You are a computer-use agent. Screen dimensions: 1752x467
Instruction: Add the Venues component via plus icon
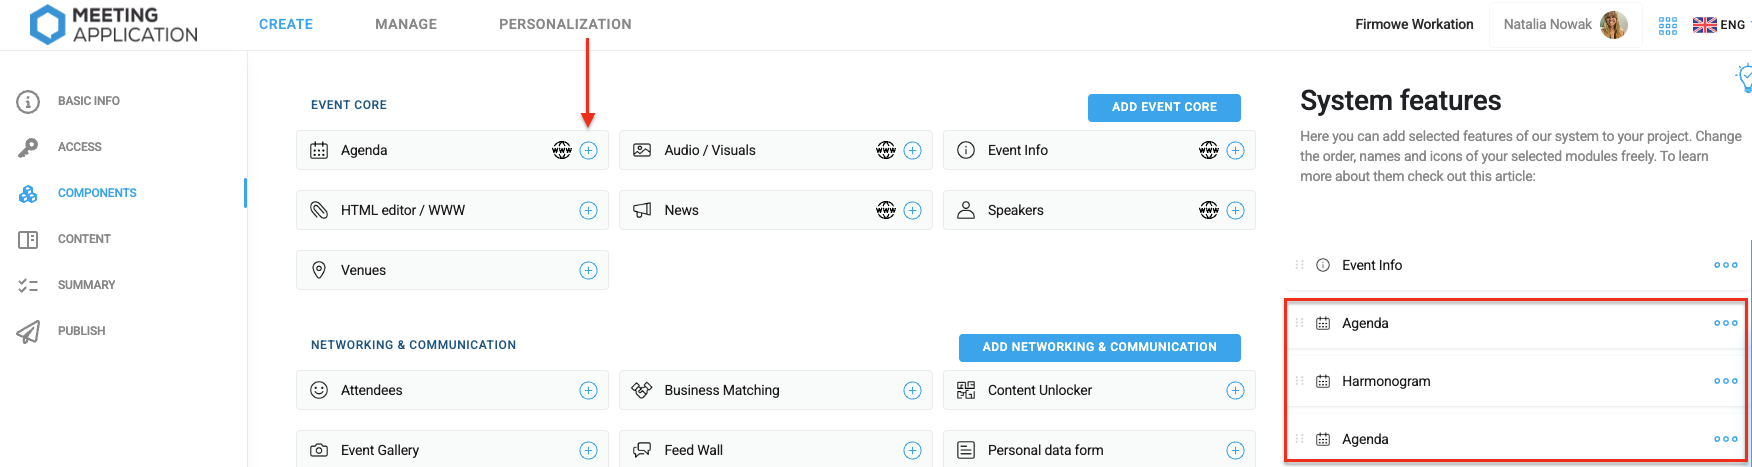589,270
